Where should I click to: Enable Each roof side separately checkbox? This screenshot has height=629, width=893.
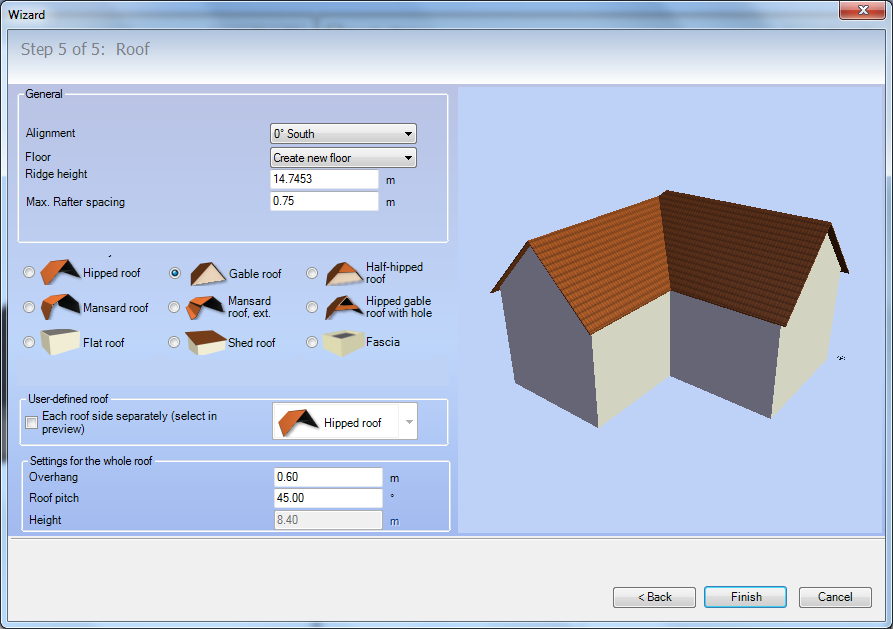click(32, 423)
